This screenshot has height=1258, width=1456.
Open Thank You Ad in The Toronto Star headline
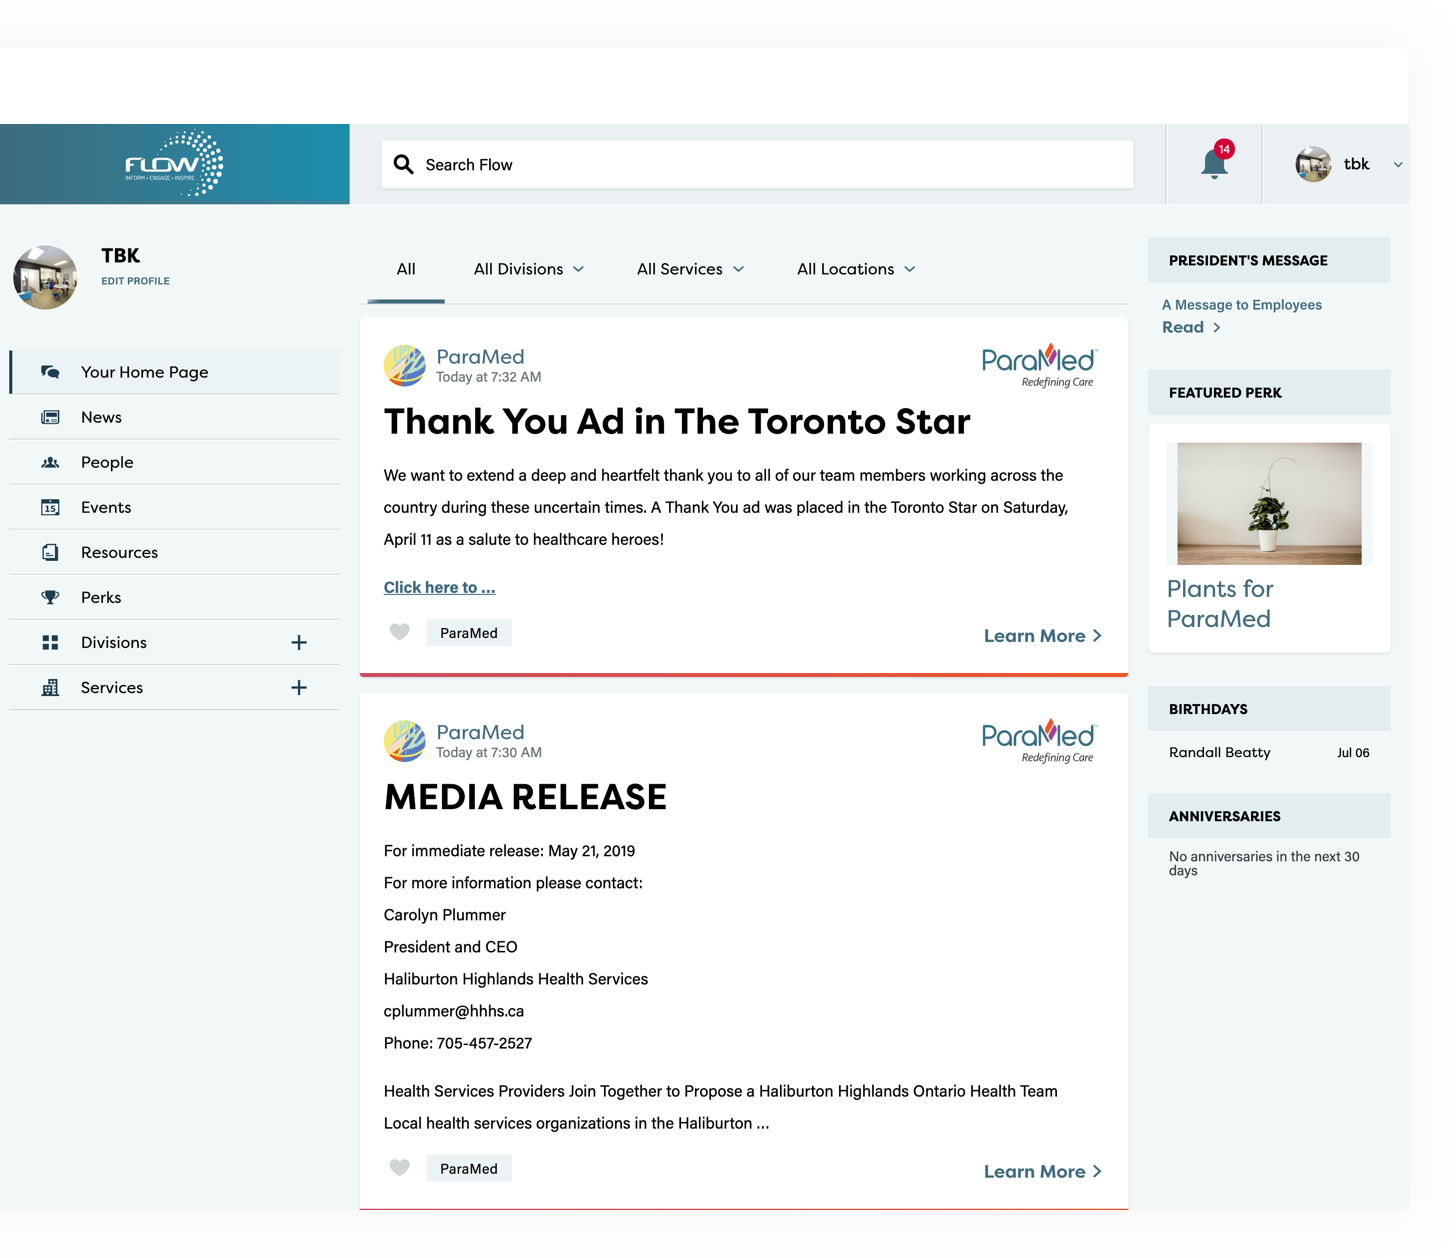677,422
